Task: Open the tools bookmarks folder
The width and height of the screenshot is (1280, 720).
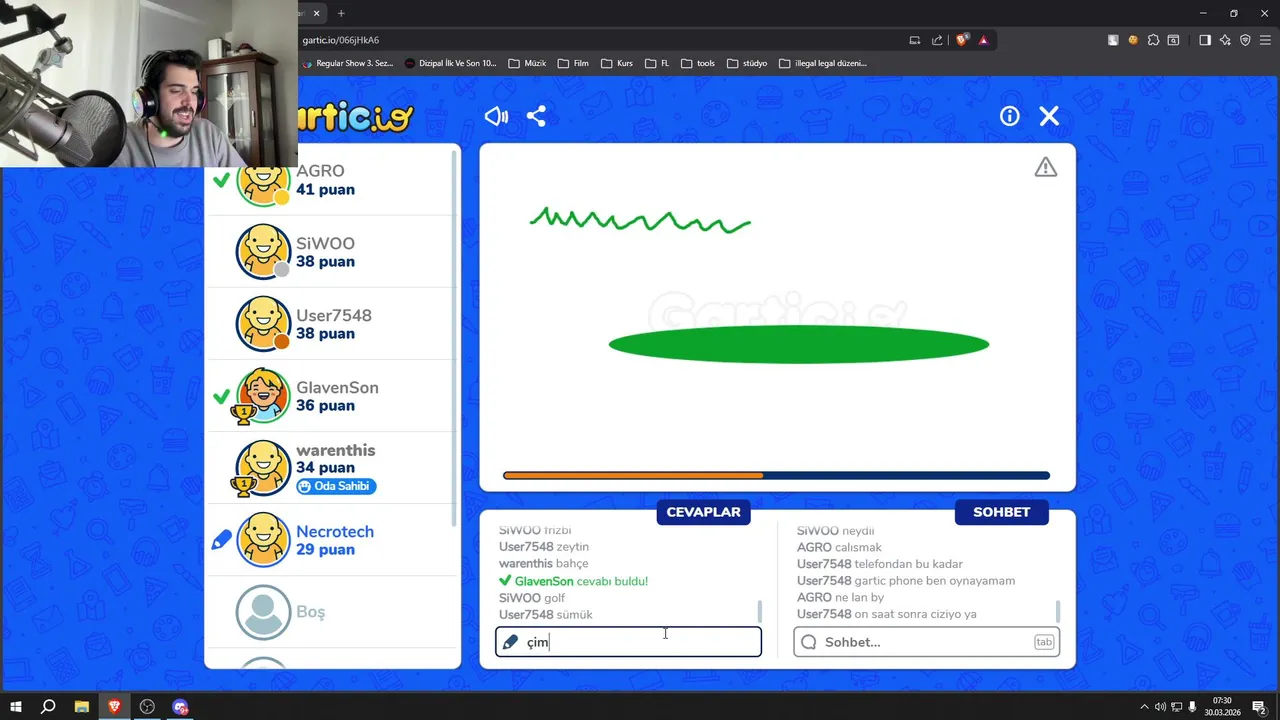Action: [x=698, y=63]
